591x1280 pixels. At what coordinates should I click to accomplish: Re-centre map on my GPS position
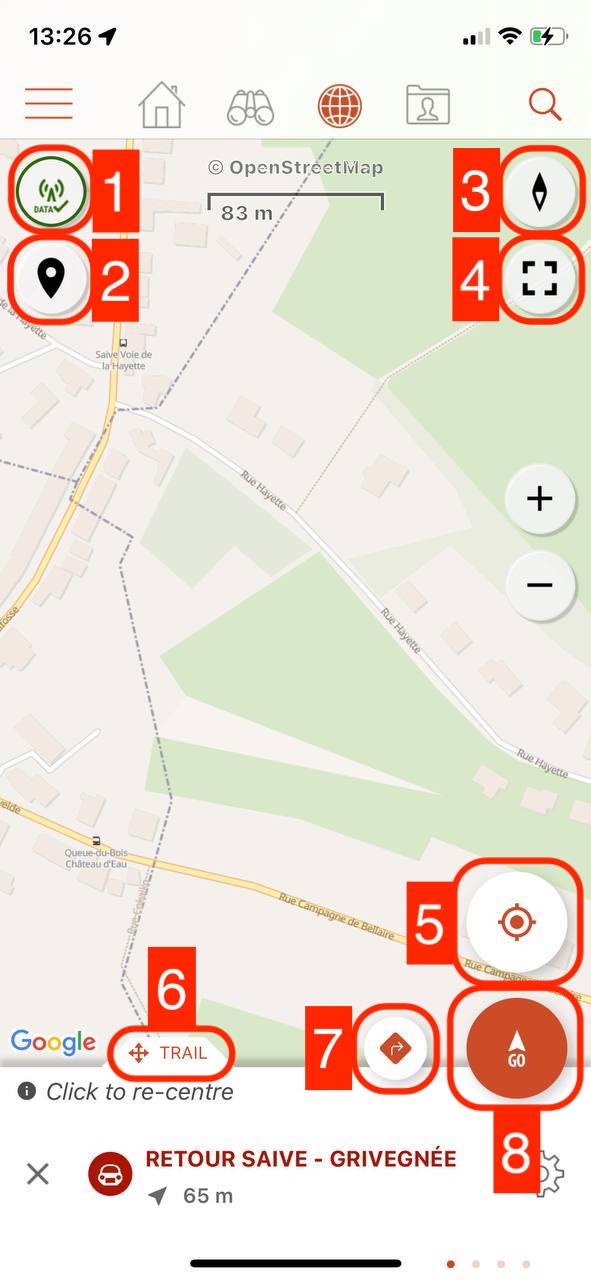click(x=516, y=923)
